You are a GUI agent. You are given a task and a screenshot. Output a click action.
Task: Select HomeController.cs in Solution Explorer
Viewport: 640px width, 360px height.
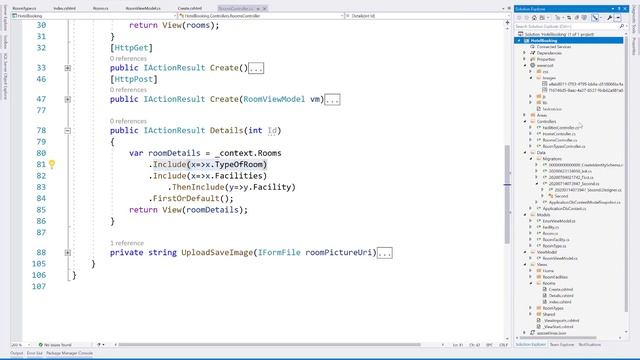559,133
